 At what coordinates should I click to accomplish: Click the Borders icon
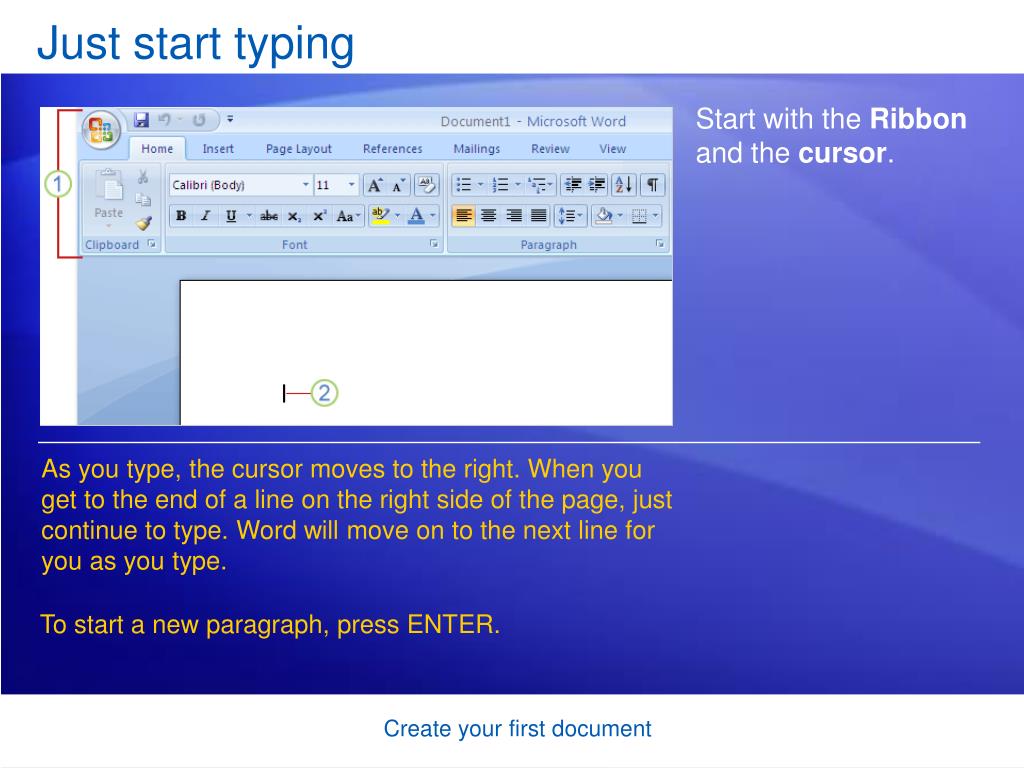coord(639,216)
